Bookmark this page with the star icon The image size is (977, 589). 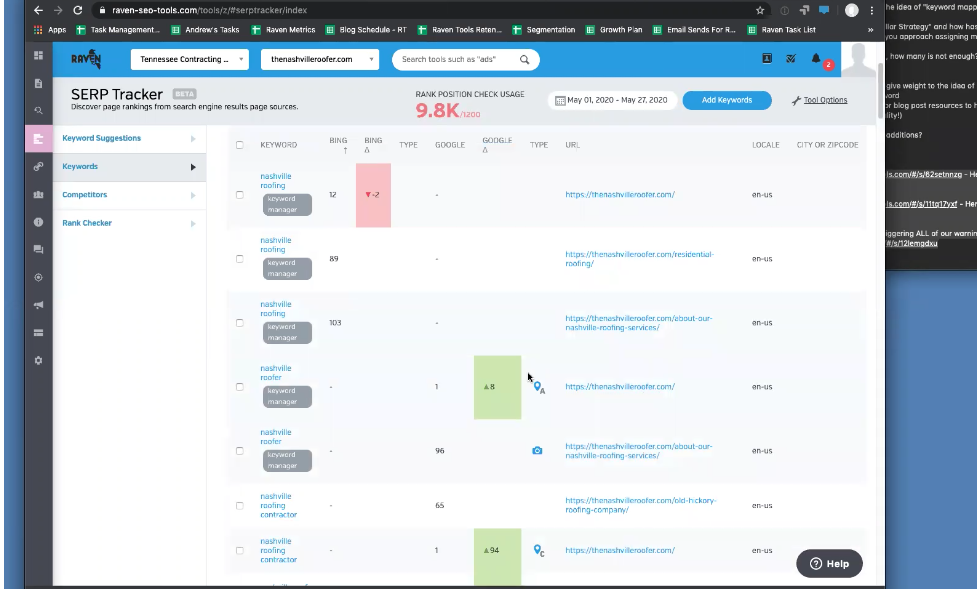tap(760, 10)
